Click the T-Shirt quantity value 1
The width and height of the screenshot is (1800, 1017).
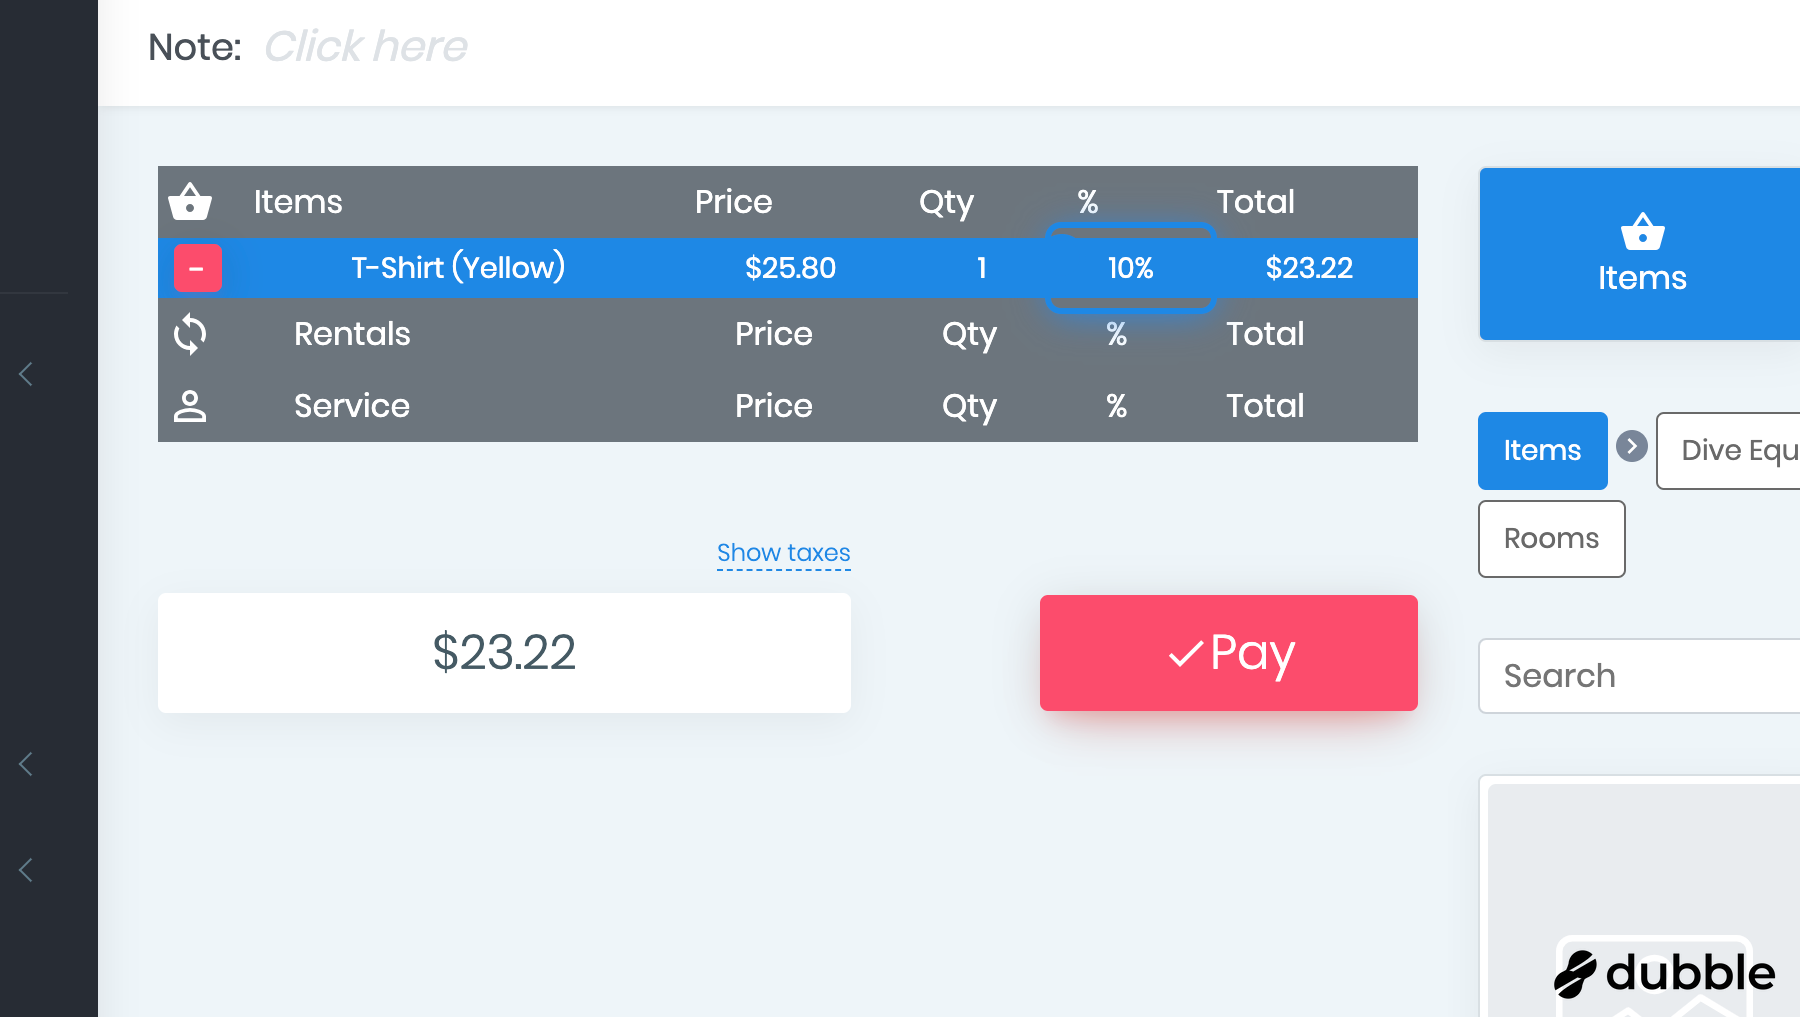pos(981,268)
